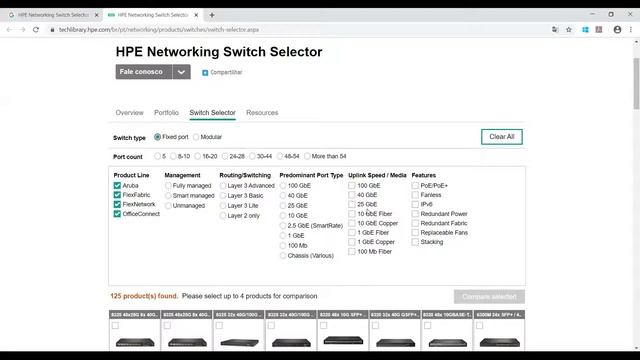Choose port count 24-28
640x360 pixels.
pyautogui.click(x=225, y=156)
